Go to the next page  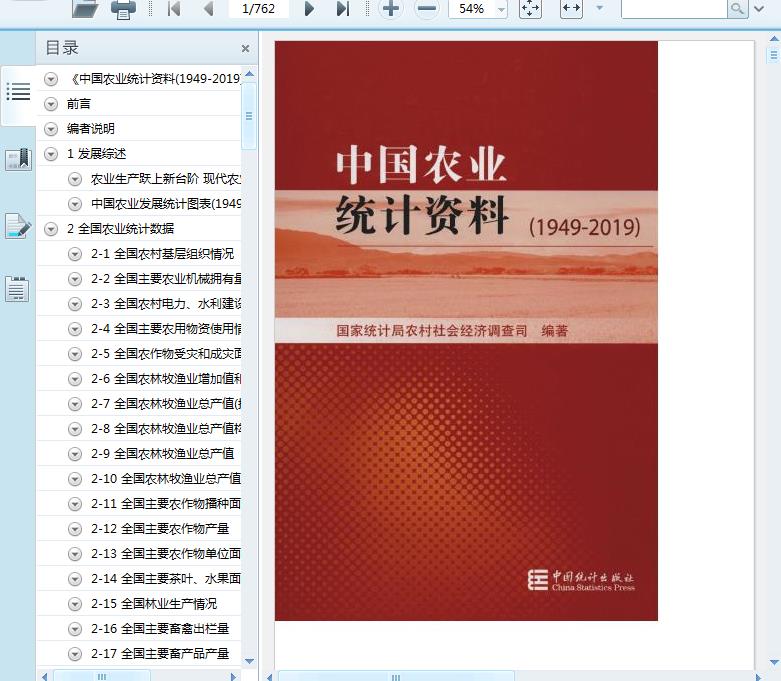click(309, 8)
